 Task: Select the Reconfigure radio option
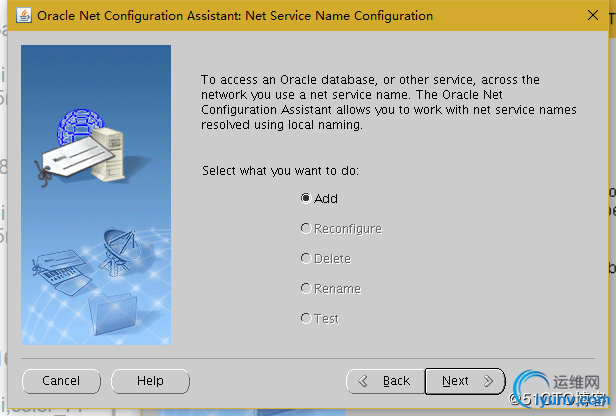pyautogui.click(x=341, y=229)
